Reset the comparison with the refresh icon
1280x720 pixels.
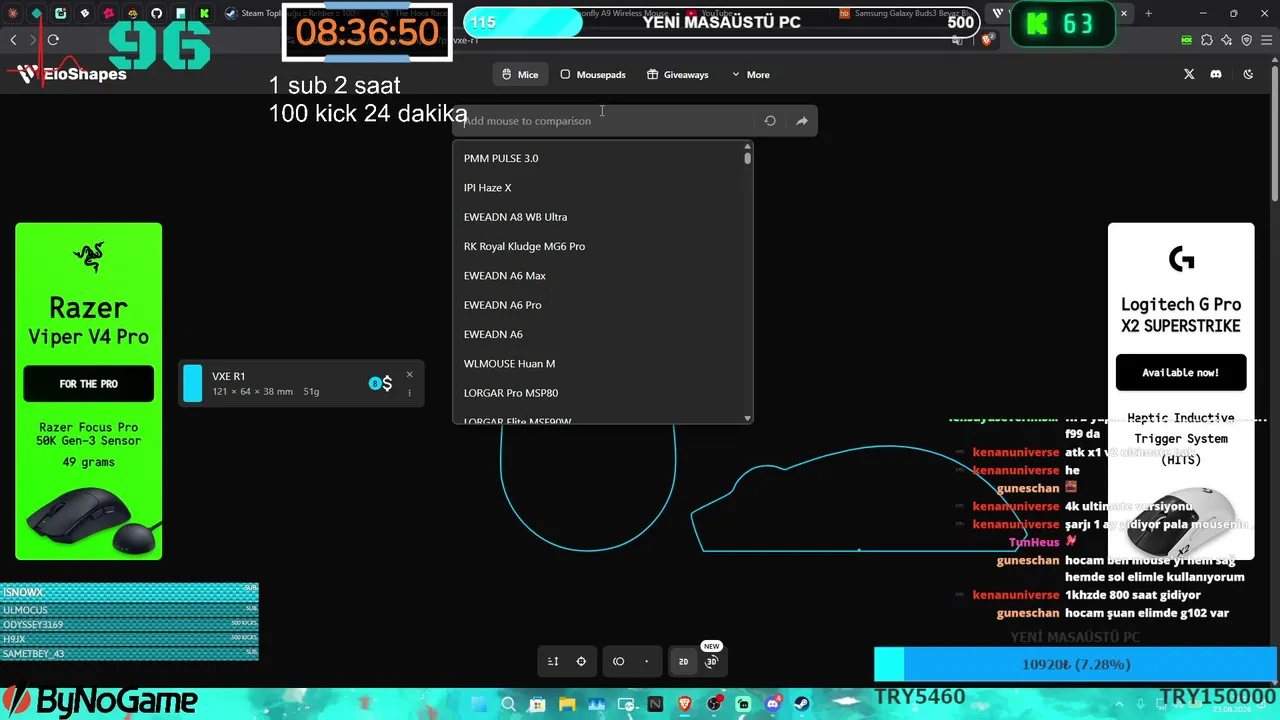770,121
